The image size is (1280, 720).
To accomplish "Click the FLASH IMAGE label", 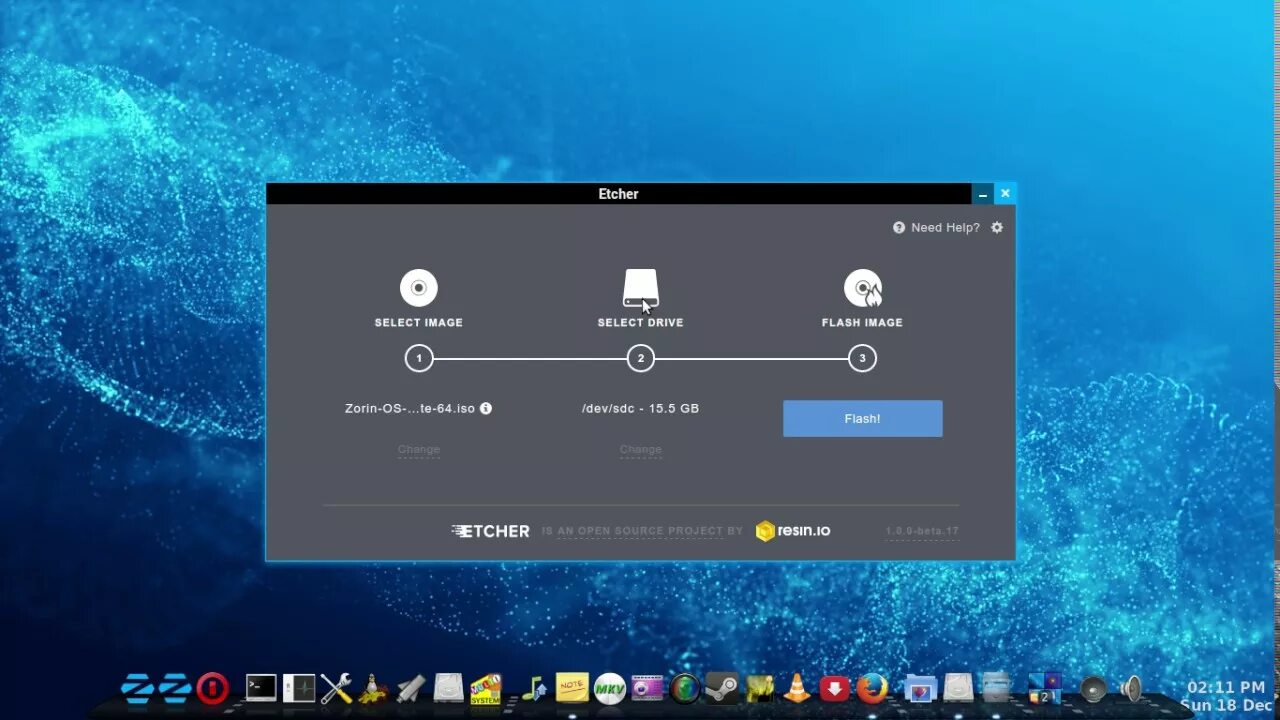I will [x=862, y=323].
